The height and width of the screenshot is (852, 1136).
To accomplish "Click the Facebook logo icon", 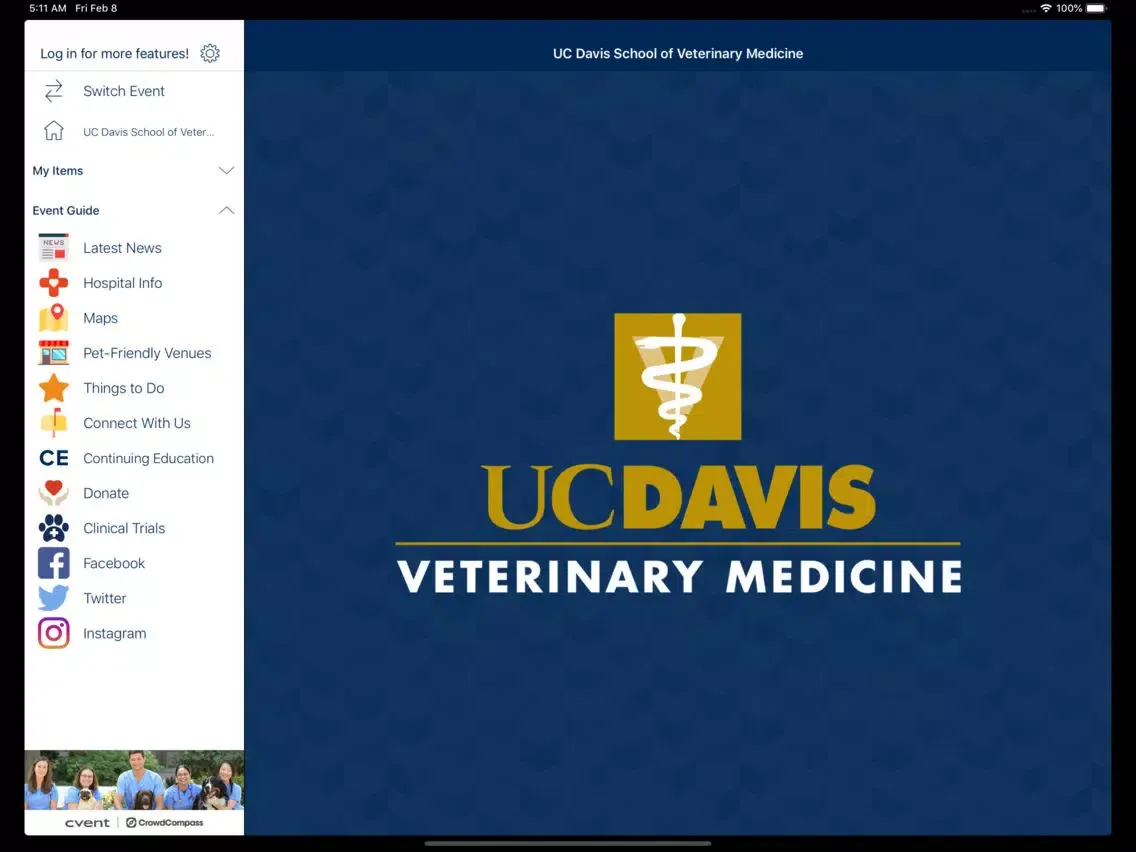I will coord(54,563).
